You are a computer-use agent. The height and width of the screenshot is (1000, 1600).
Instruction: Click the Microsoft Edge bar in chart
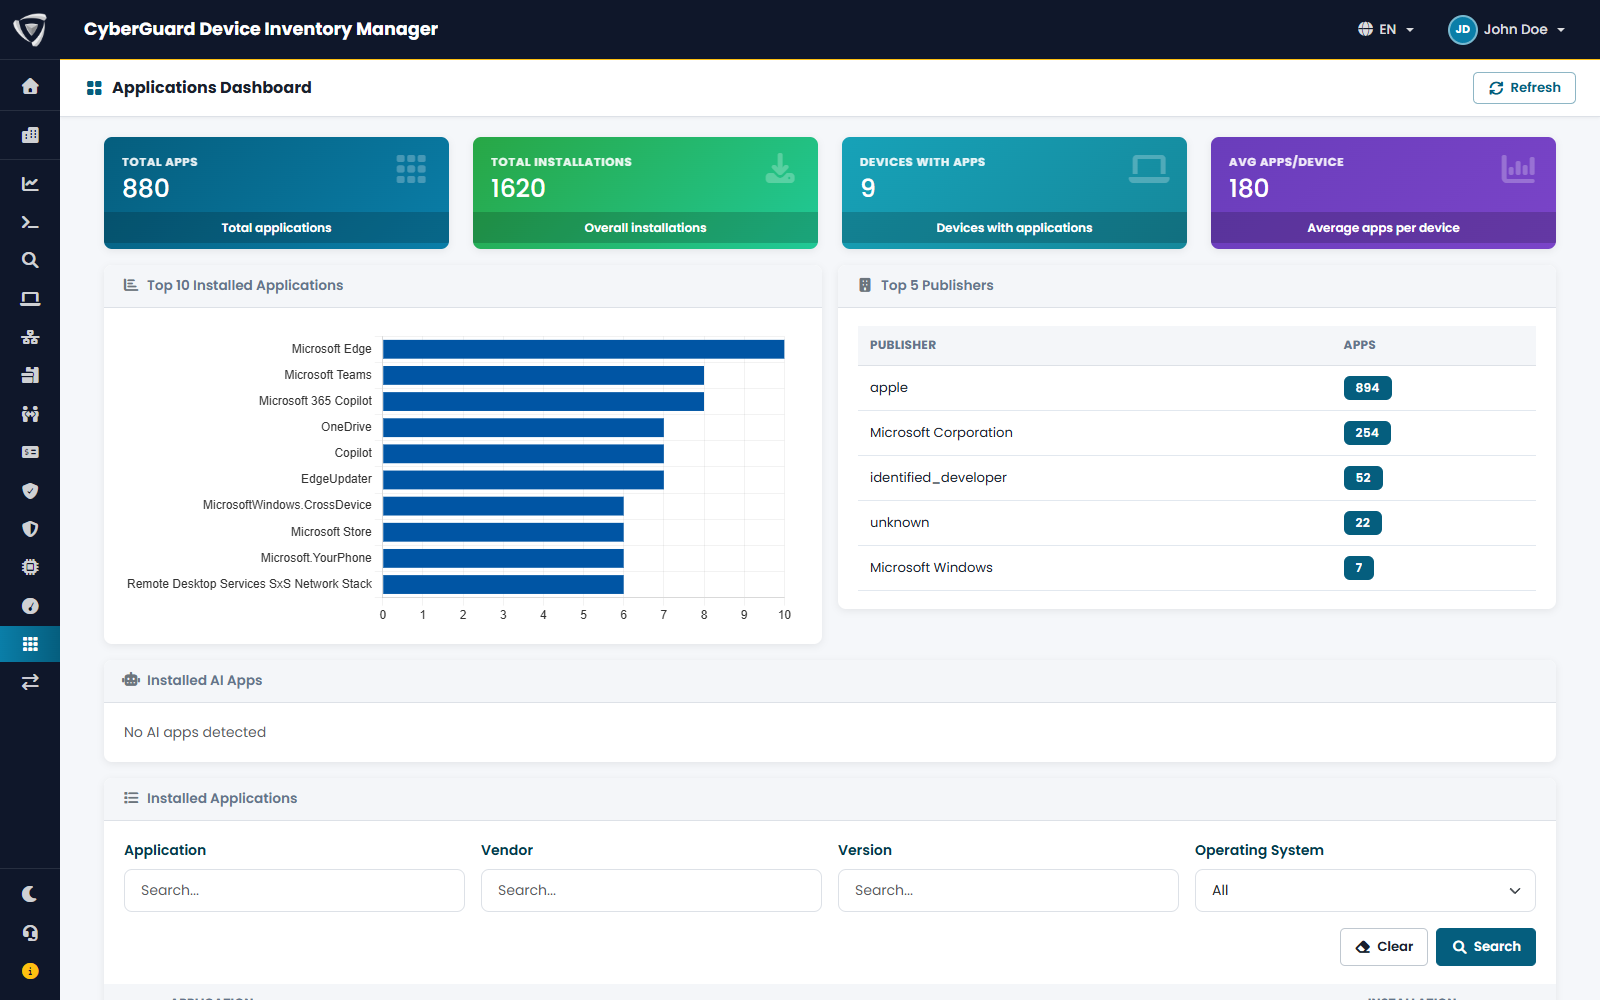[x=583, y=349]
